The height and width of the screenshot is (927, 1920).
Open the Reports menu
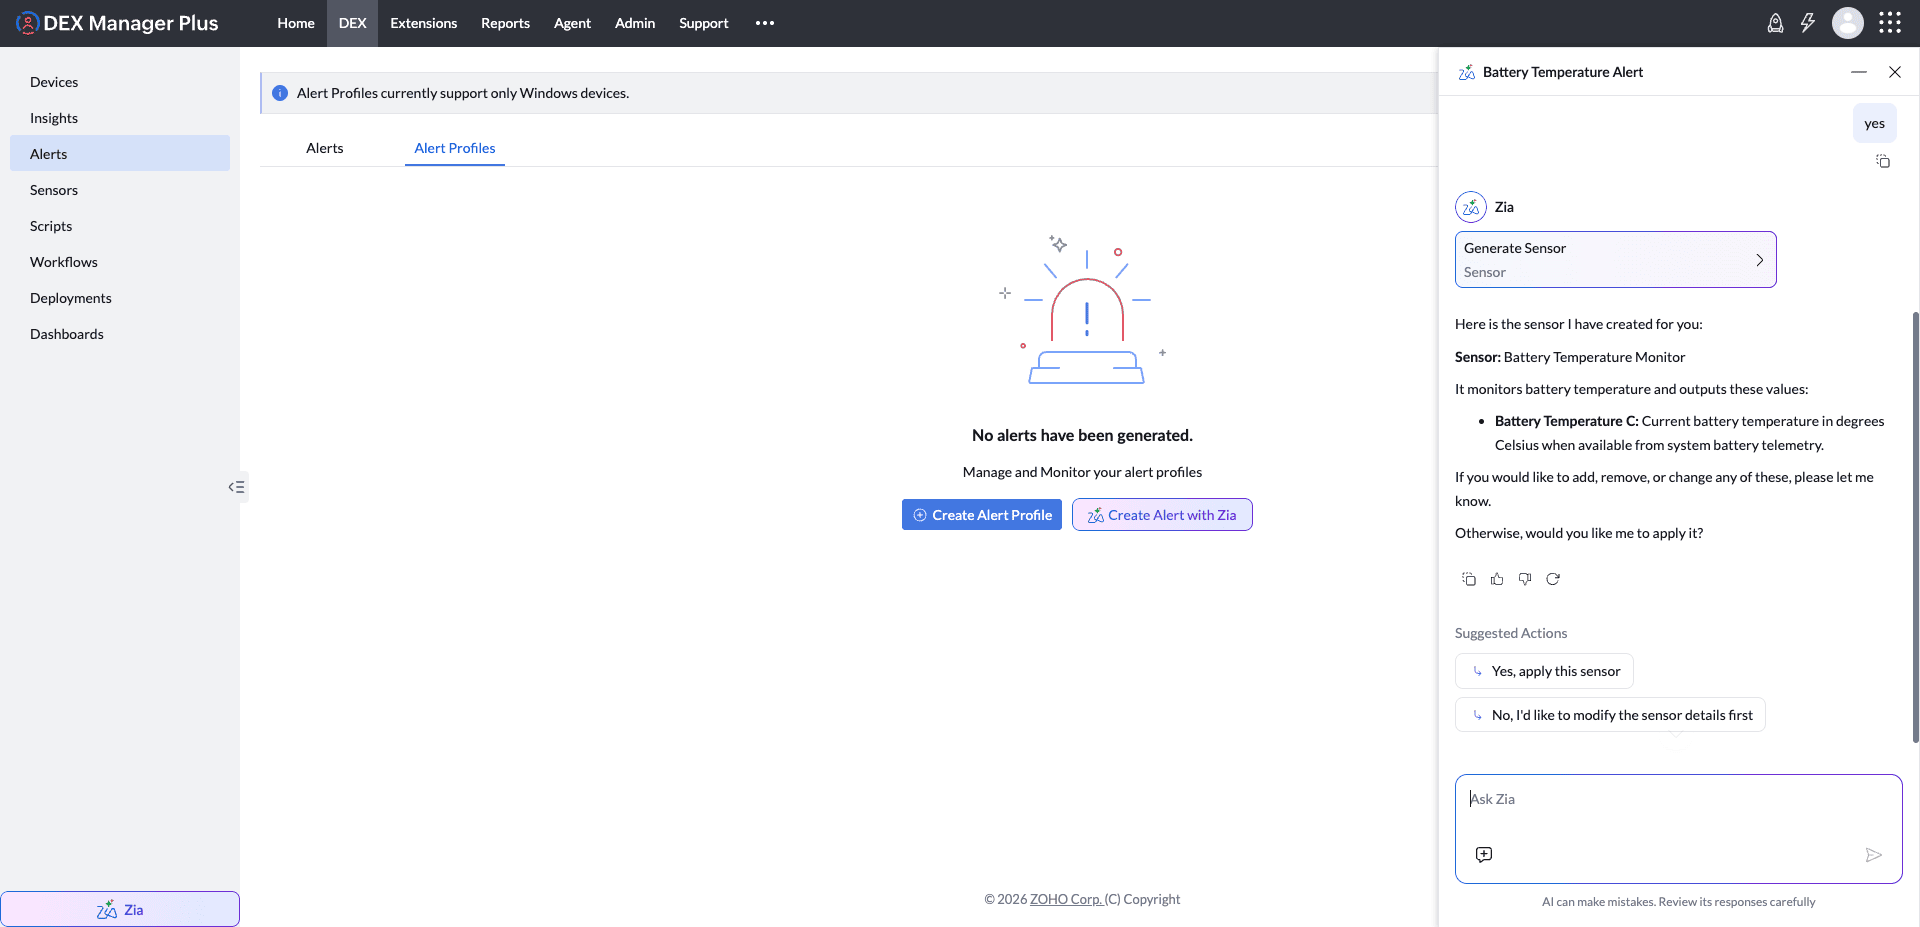(x=505, y=23)
